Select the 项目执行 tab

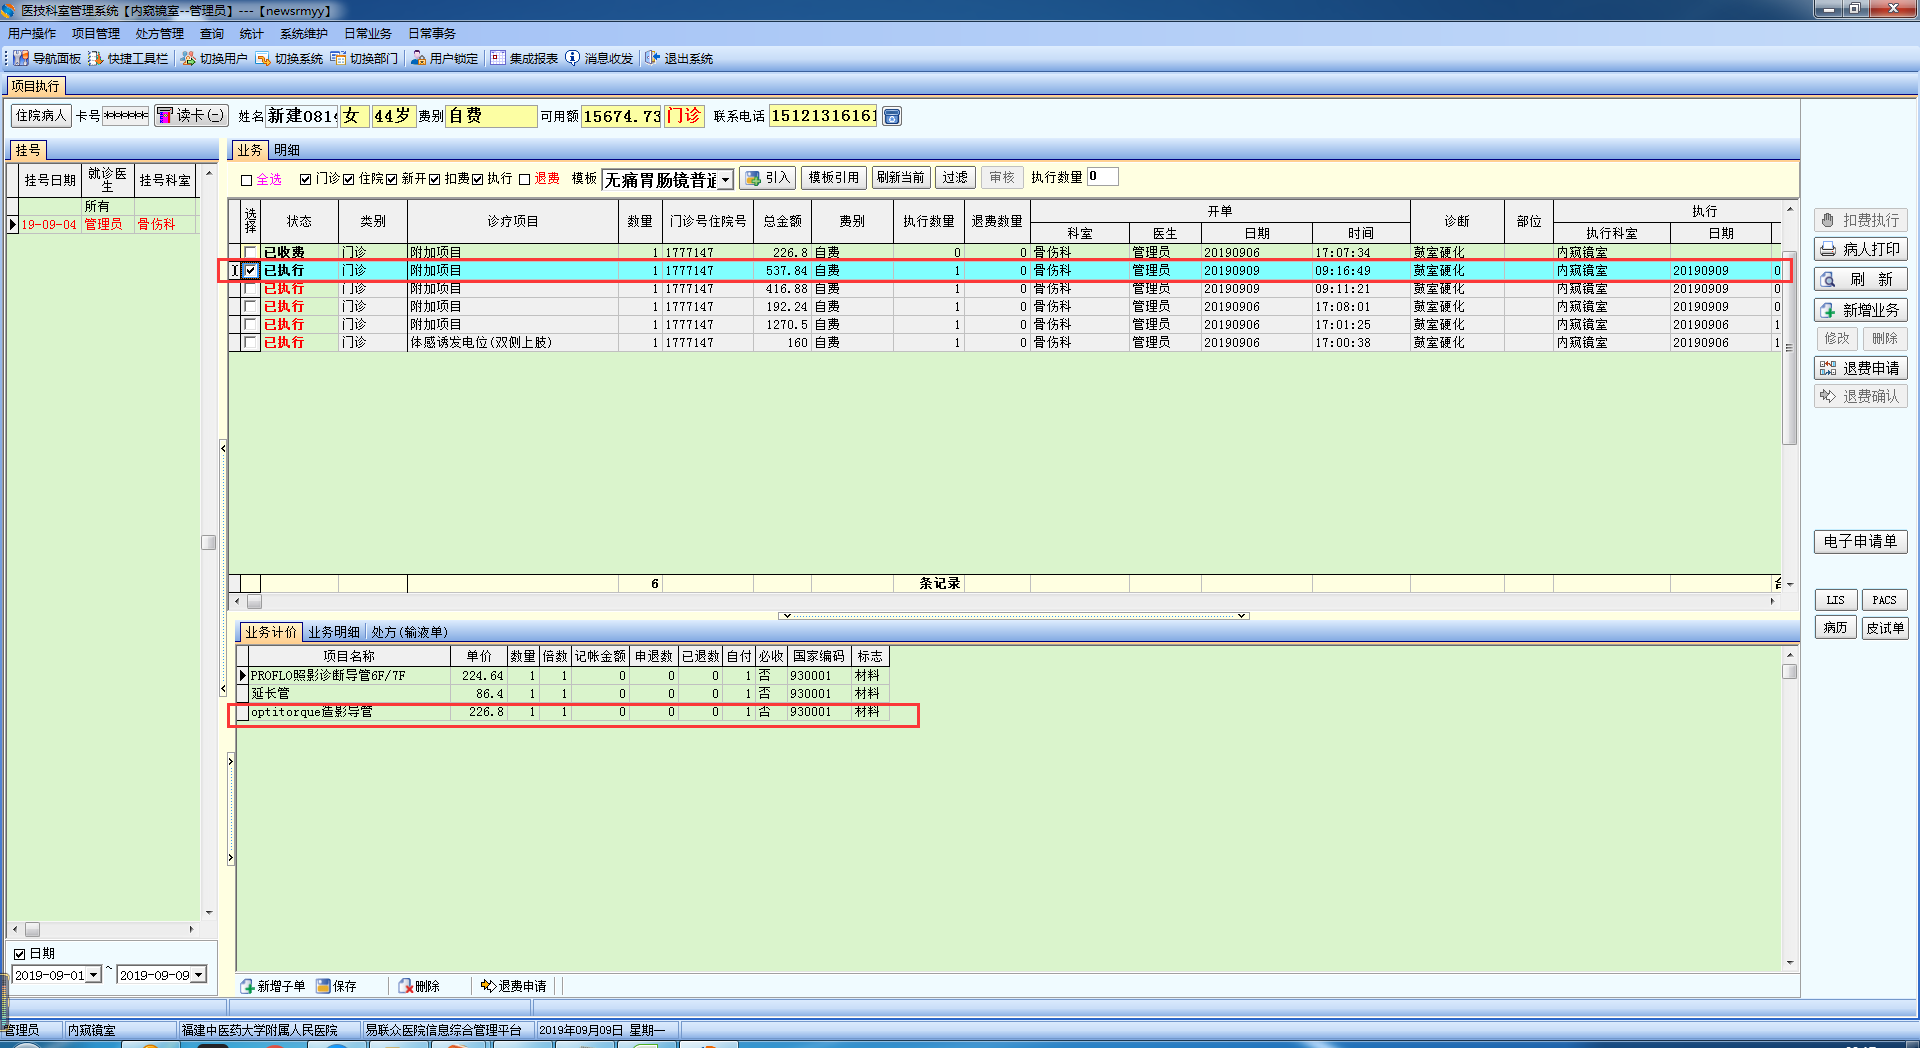click(x=36, y=86)
